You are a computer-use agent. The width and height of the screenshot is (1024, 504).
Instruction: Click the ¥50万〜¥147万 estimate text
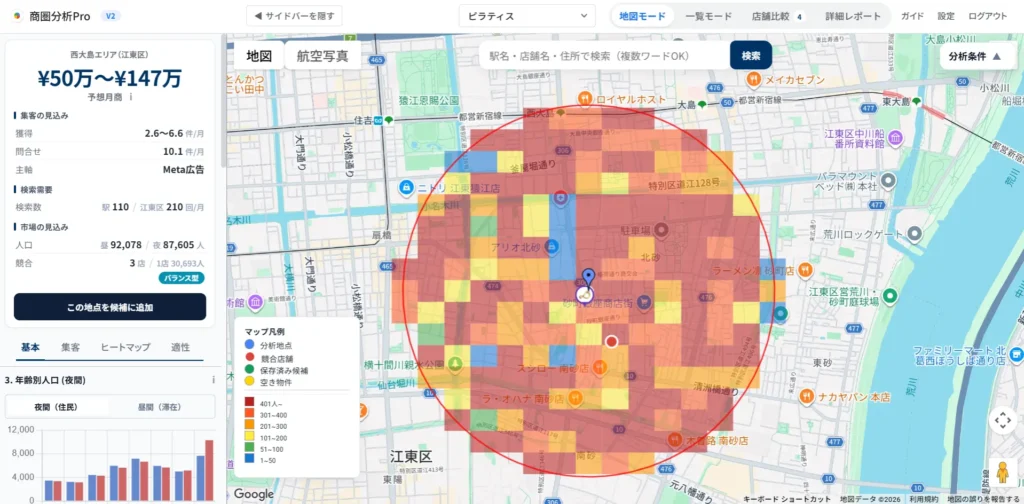pyautogui.click(x=110, y=78)
